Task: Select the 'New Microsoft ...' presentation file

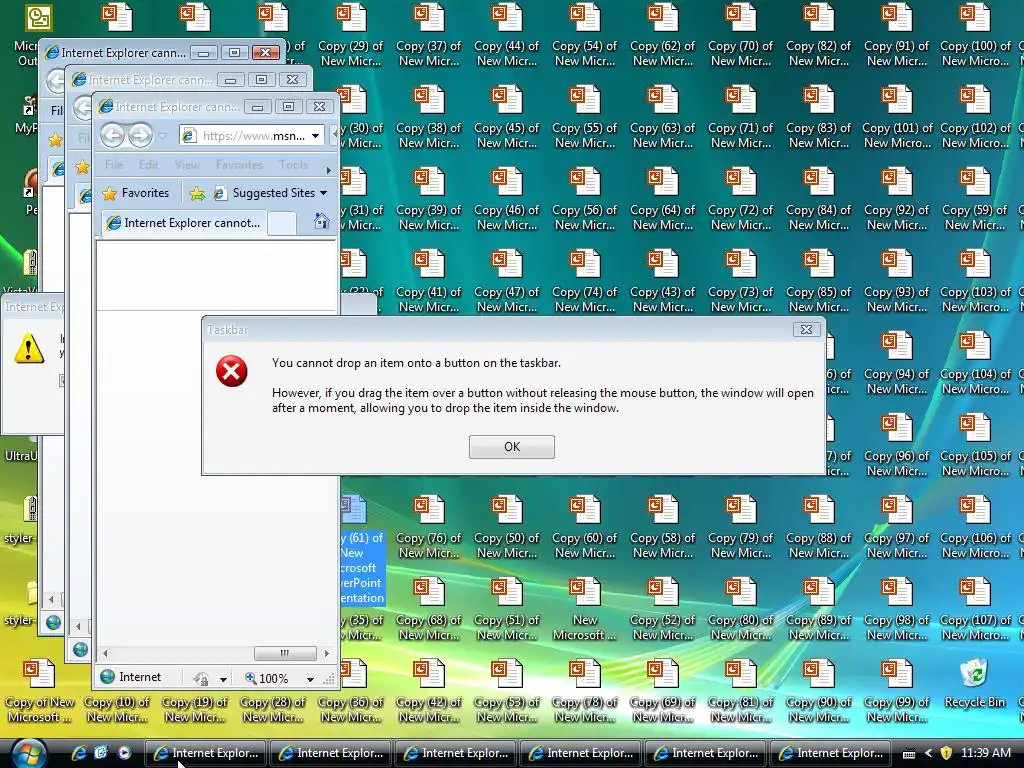Action: pyautogui.click(x=584, y=609)
